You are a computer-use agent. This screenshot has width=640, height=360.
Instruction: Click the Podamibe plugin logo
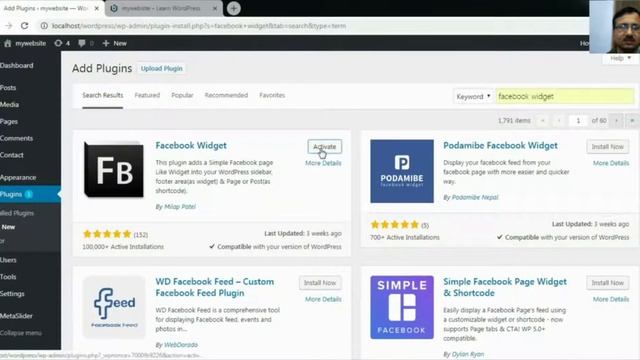402,171
